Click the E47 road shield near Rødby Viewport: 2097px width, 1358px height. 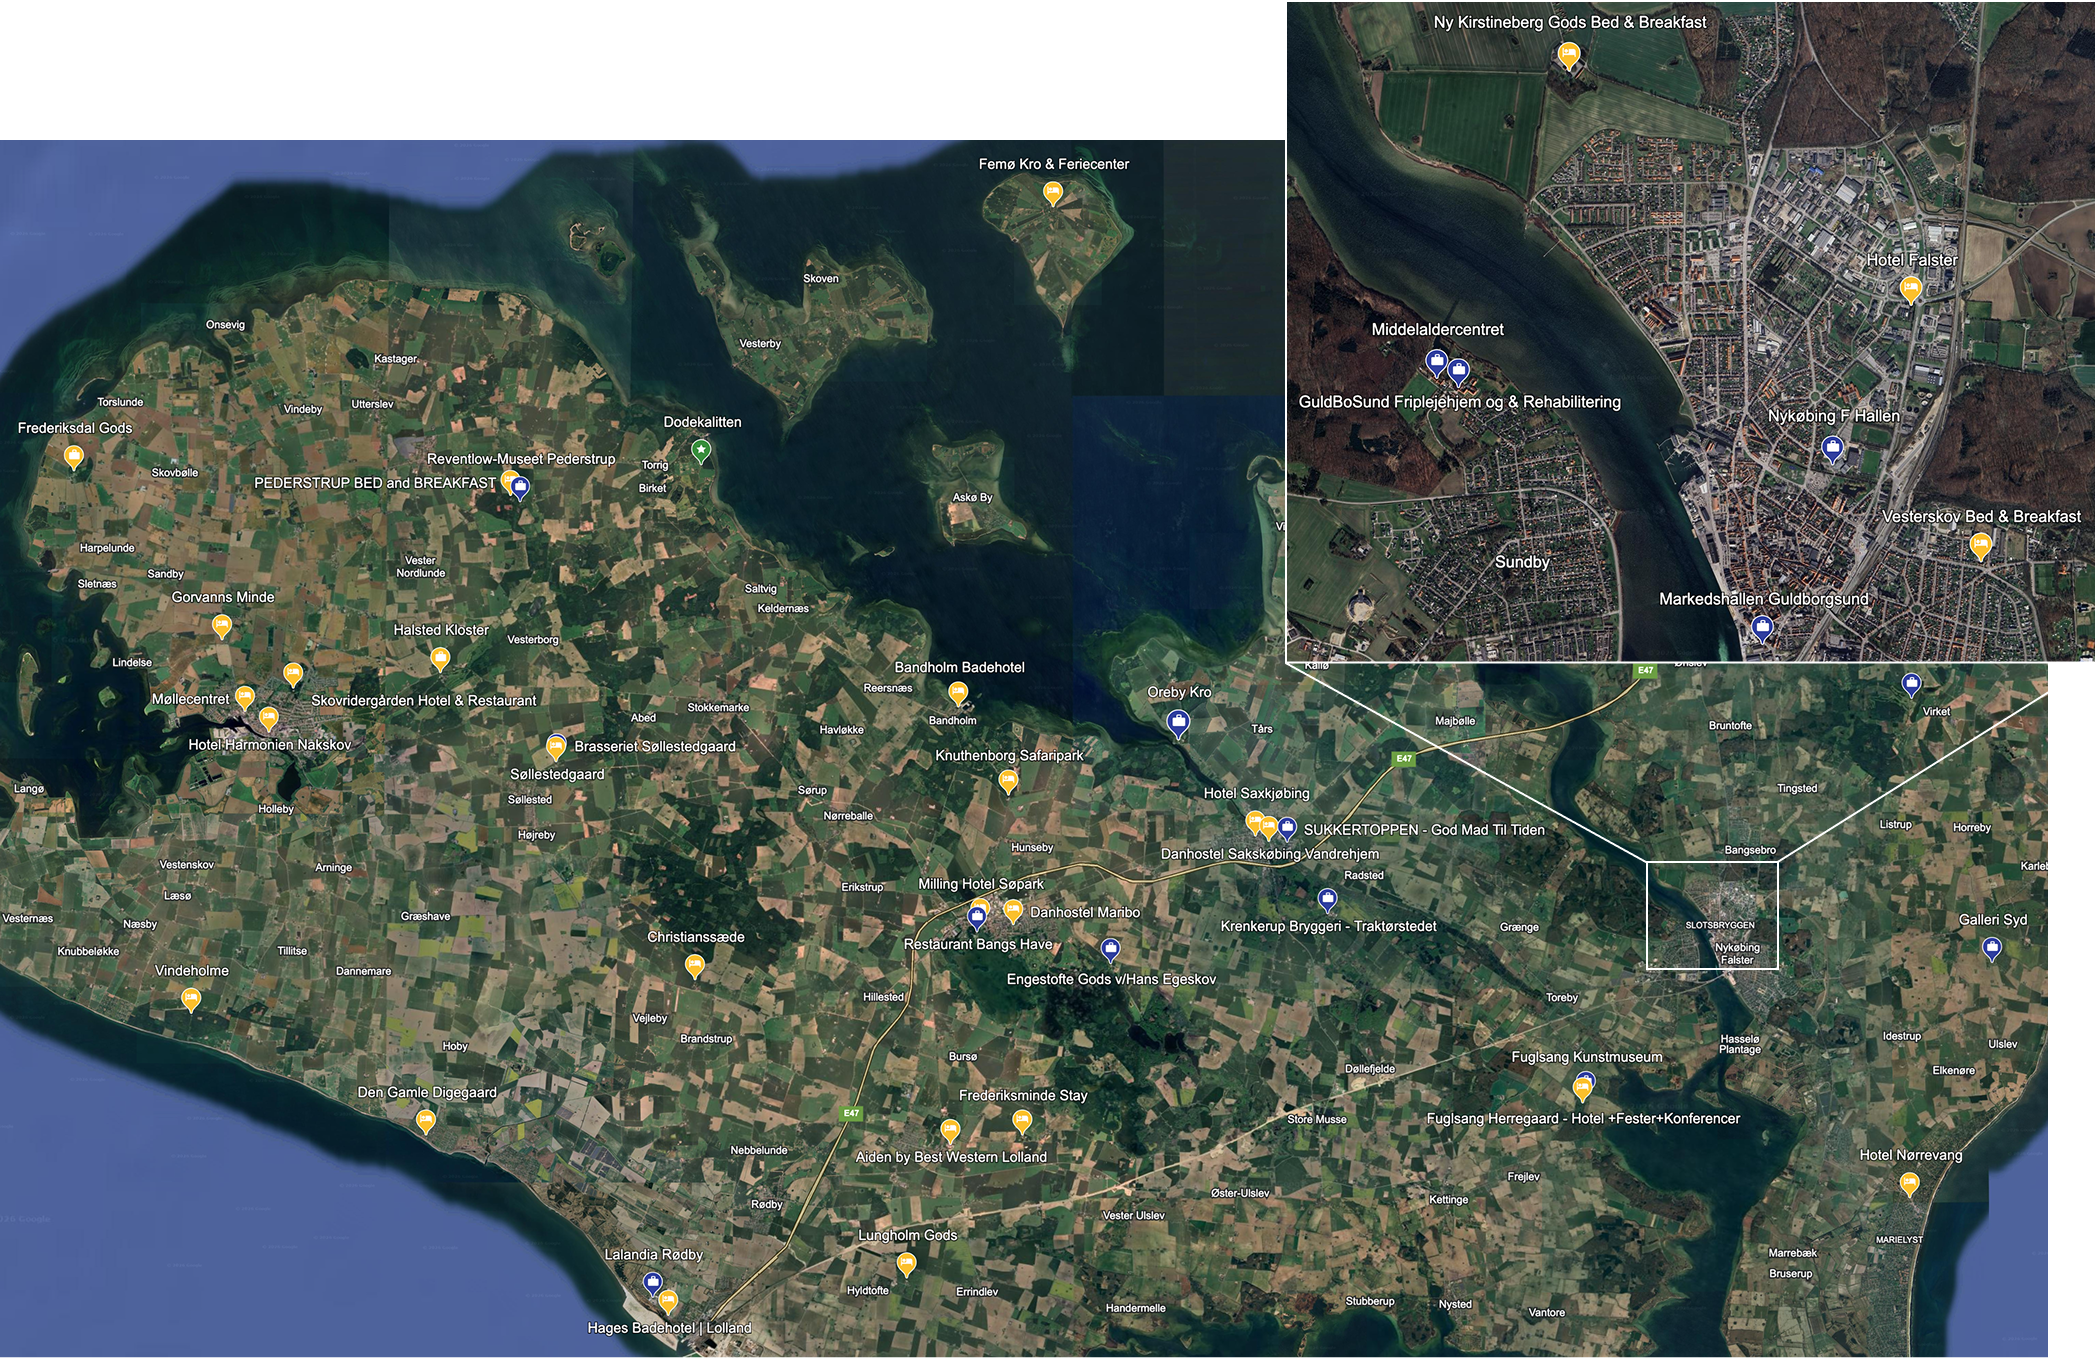pos(851,1113)
